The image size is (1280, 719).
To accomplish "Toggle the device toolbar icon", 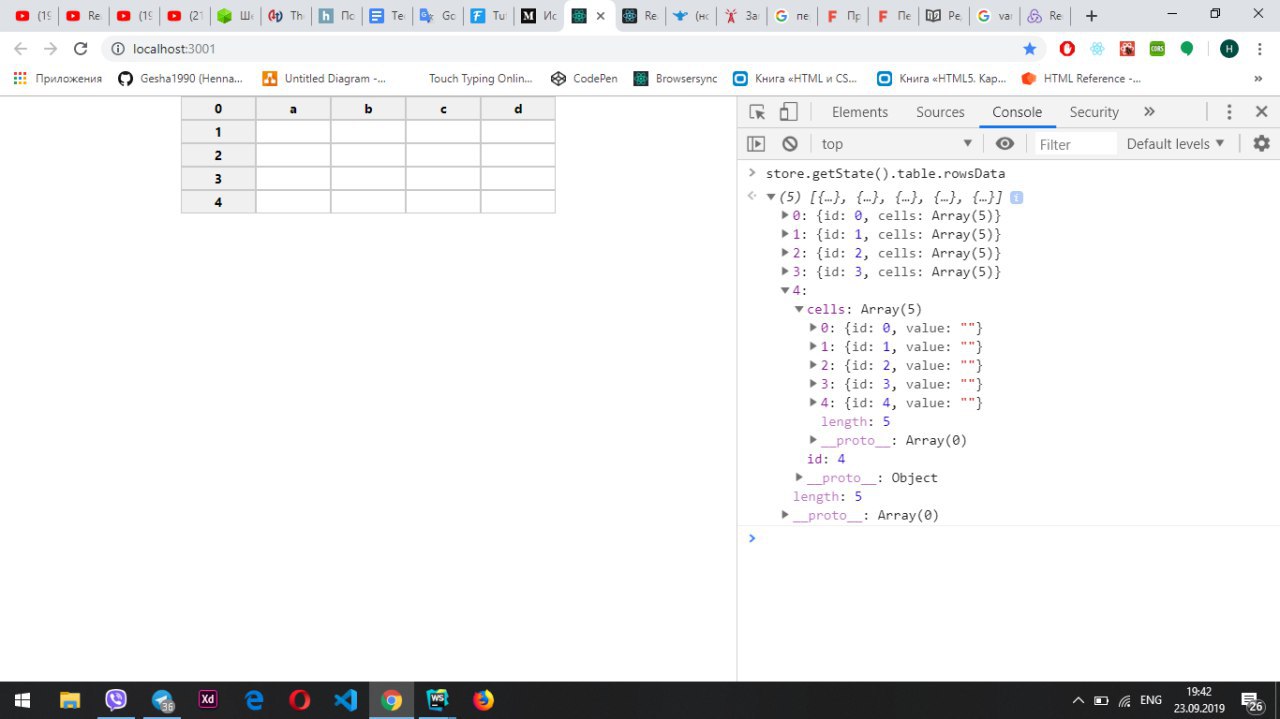I will tap(789, 112).
